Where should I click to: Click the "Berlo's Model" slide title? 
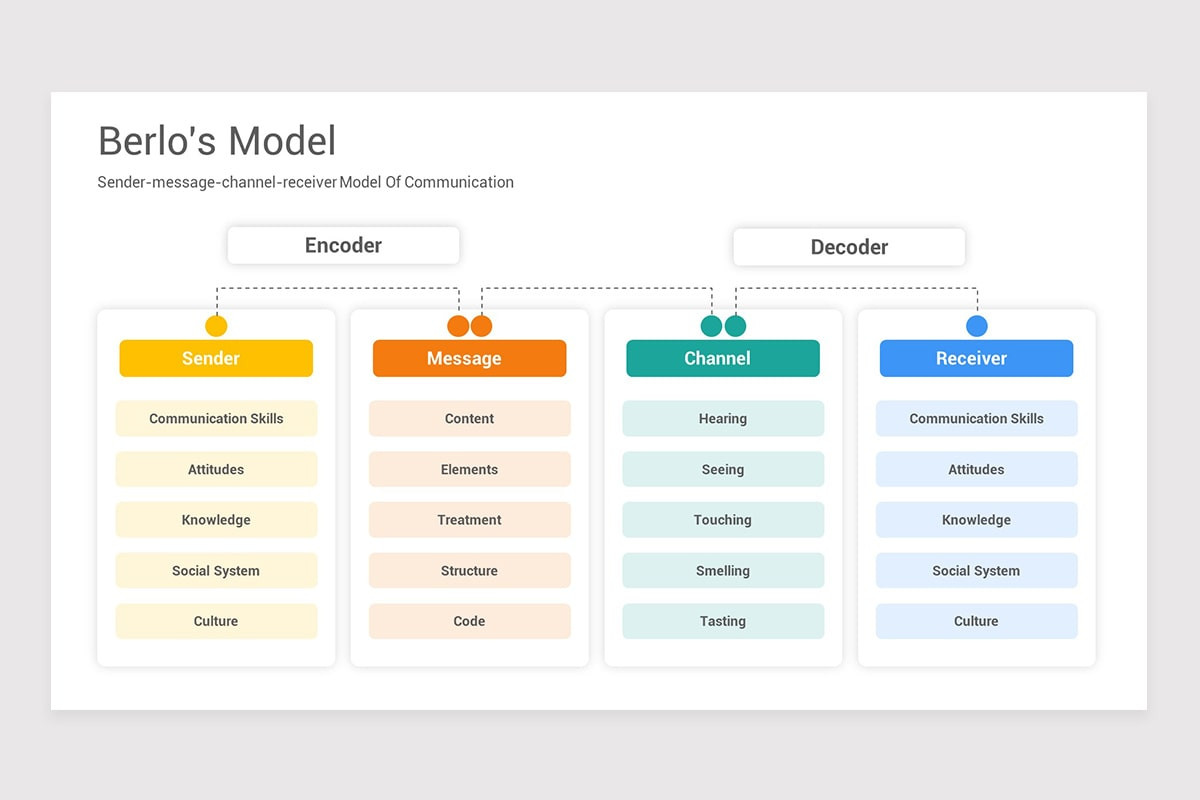[x=217, y=141]
